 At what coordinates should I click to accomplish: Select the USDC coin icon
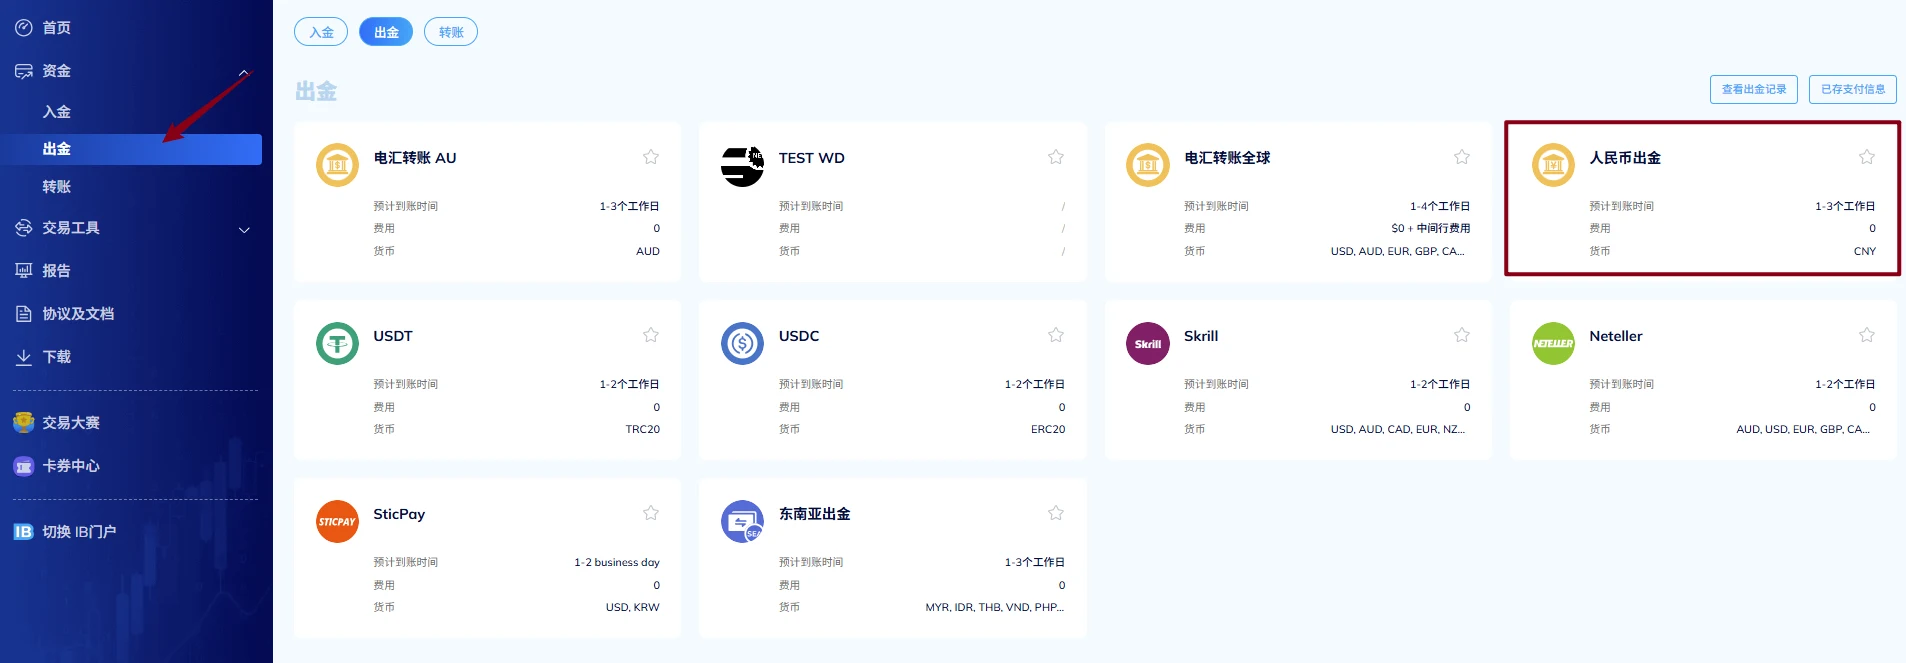coord(742,343)
